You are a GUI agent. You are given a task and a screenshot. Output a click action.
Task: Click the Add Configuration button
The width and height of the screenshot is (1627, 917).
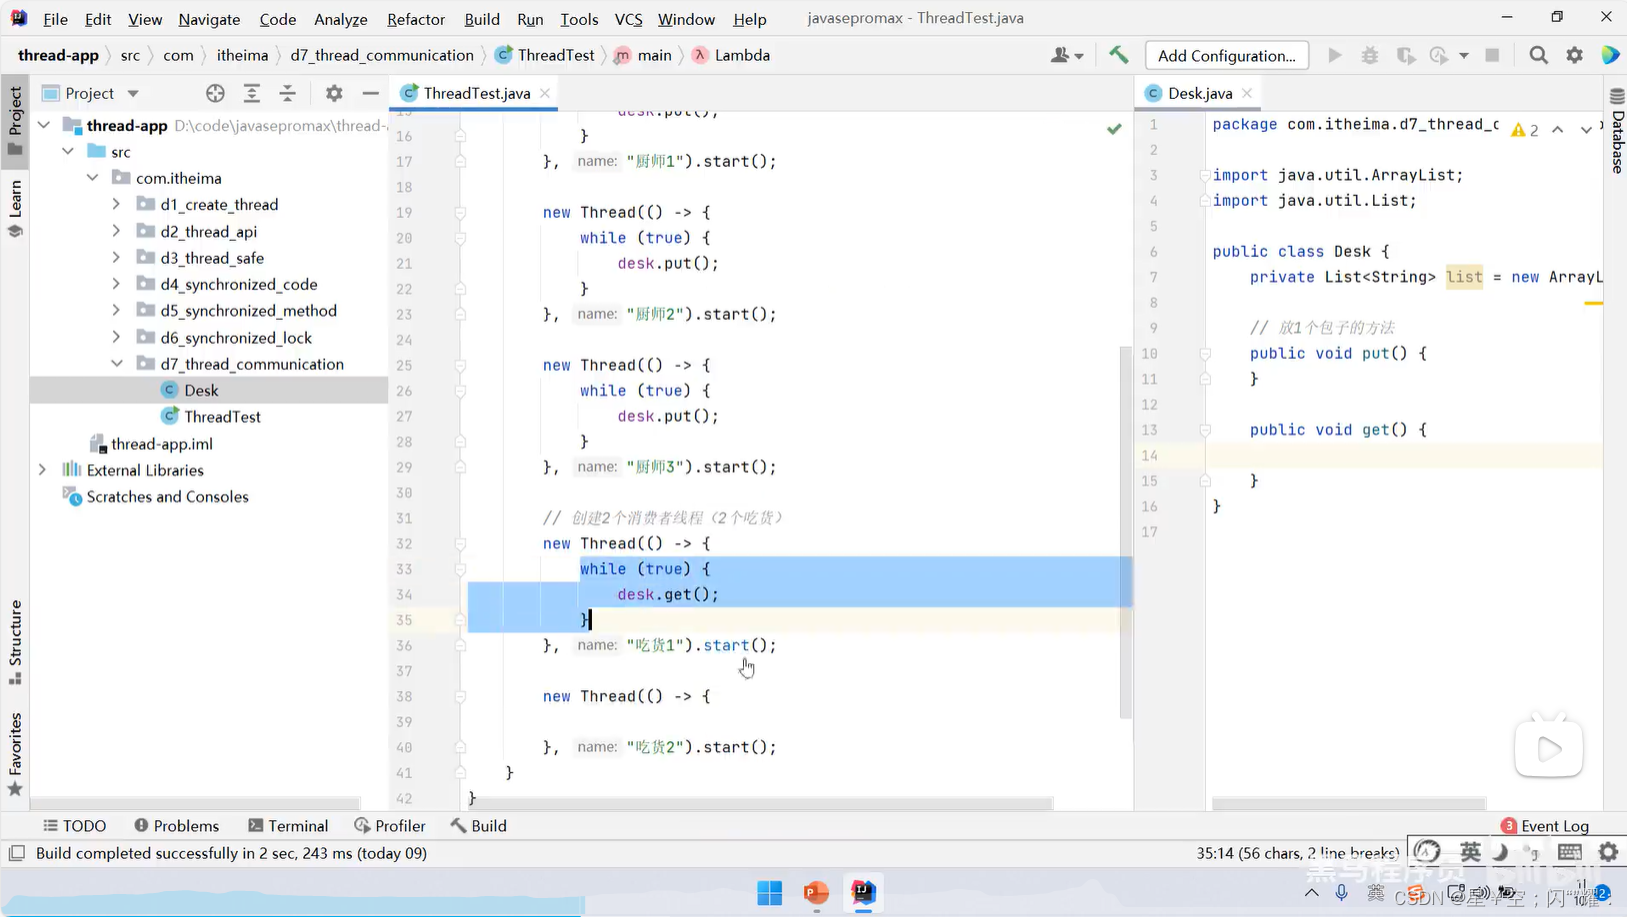1226,55
